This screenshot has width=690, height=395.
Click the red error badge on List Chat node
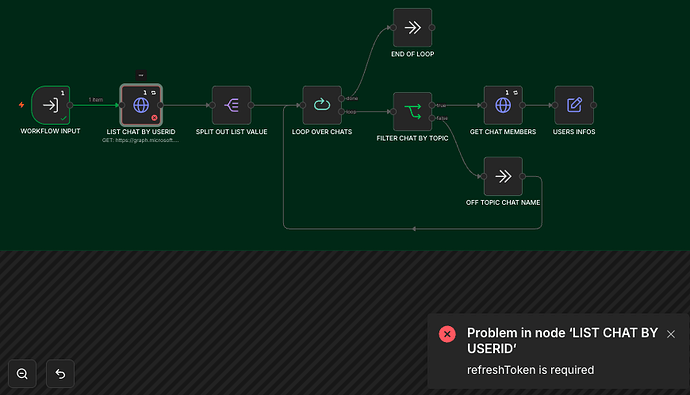point(154,117)
